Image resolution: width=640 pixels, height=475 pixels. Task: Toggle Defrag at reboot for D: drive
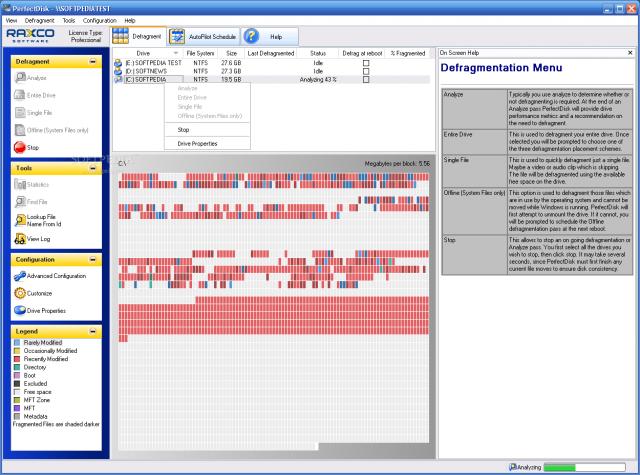[366, 71]
